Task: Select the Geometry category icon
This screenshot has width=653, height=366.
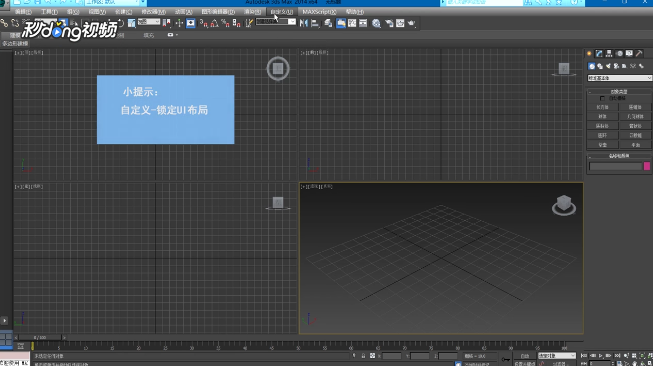Action: (x=592, y=66)
